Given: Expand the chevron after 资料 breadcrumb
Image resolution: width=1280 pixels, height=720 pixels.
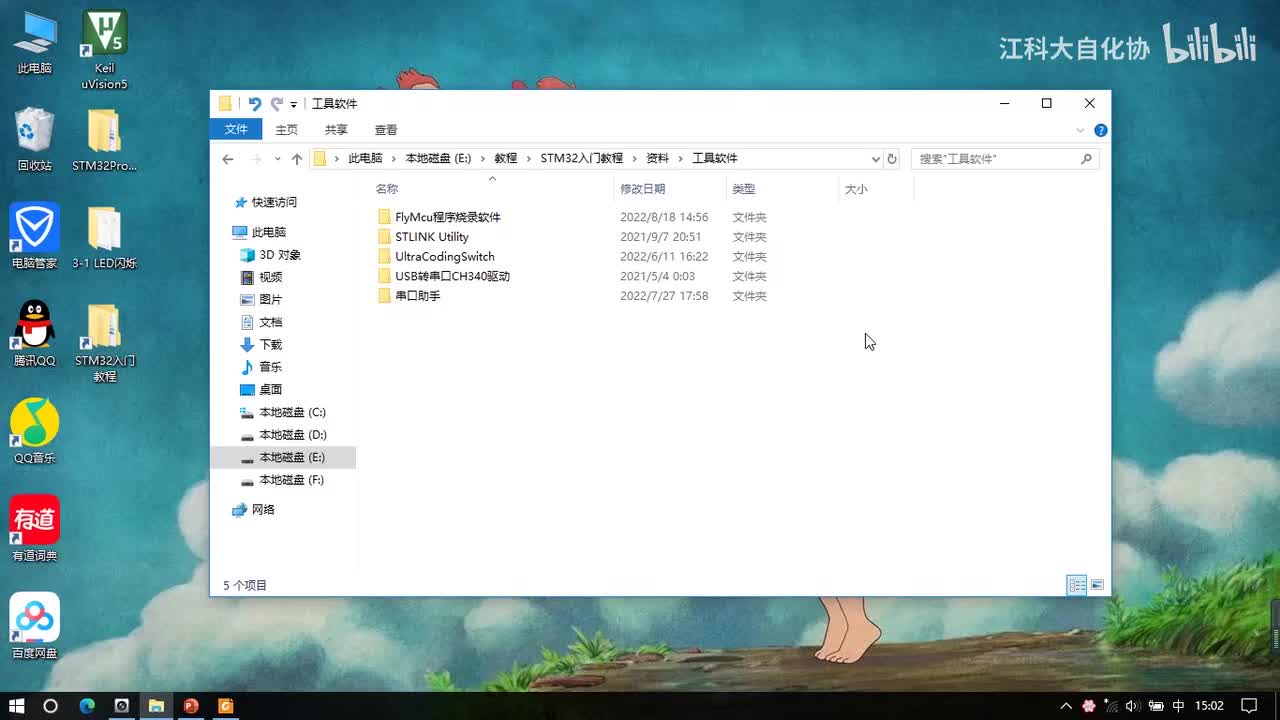Looking at the screenshot, I should tap(681, 159).
